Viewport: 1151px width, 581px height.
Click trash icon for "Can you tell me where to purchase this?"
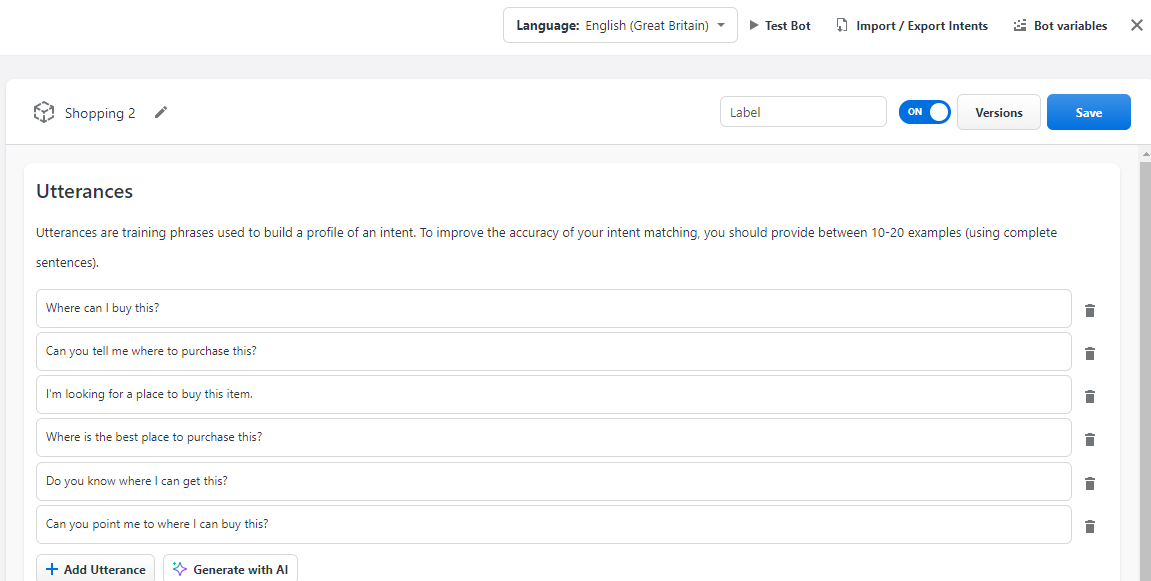click(1090, 353)
